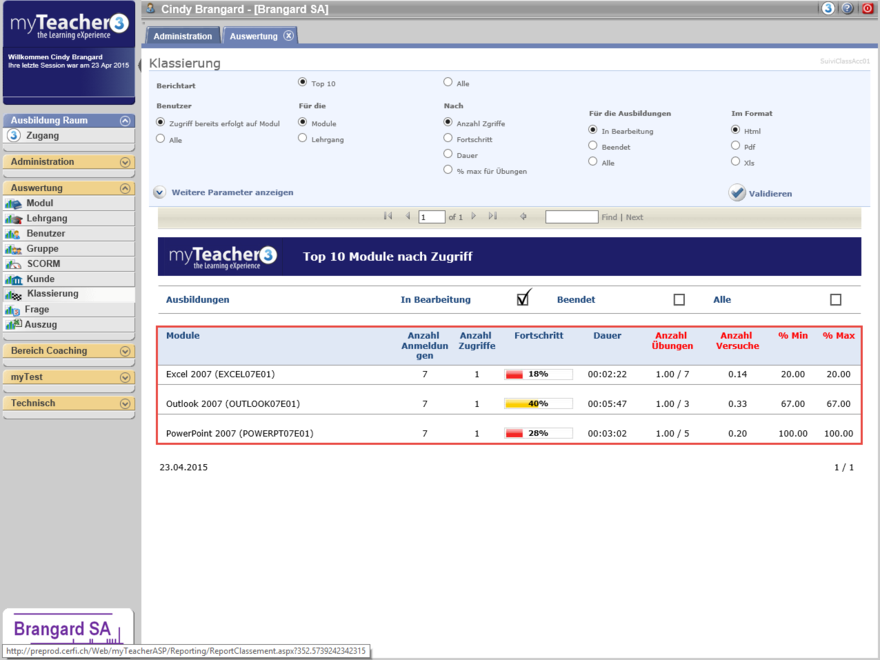The height and width of the screenshot is (660, 880).
Task: Click the page number input field
Action: pyautogui.click(x=431, y=217)
